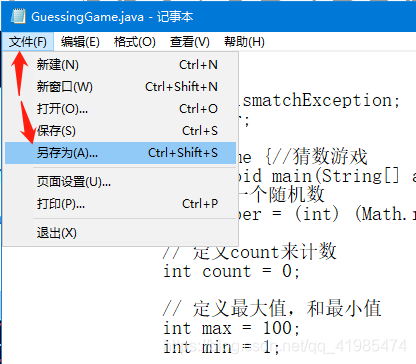
Task: Select 新窗口(W) menu entry
Action: [120, 87]
